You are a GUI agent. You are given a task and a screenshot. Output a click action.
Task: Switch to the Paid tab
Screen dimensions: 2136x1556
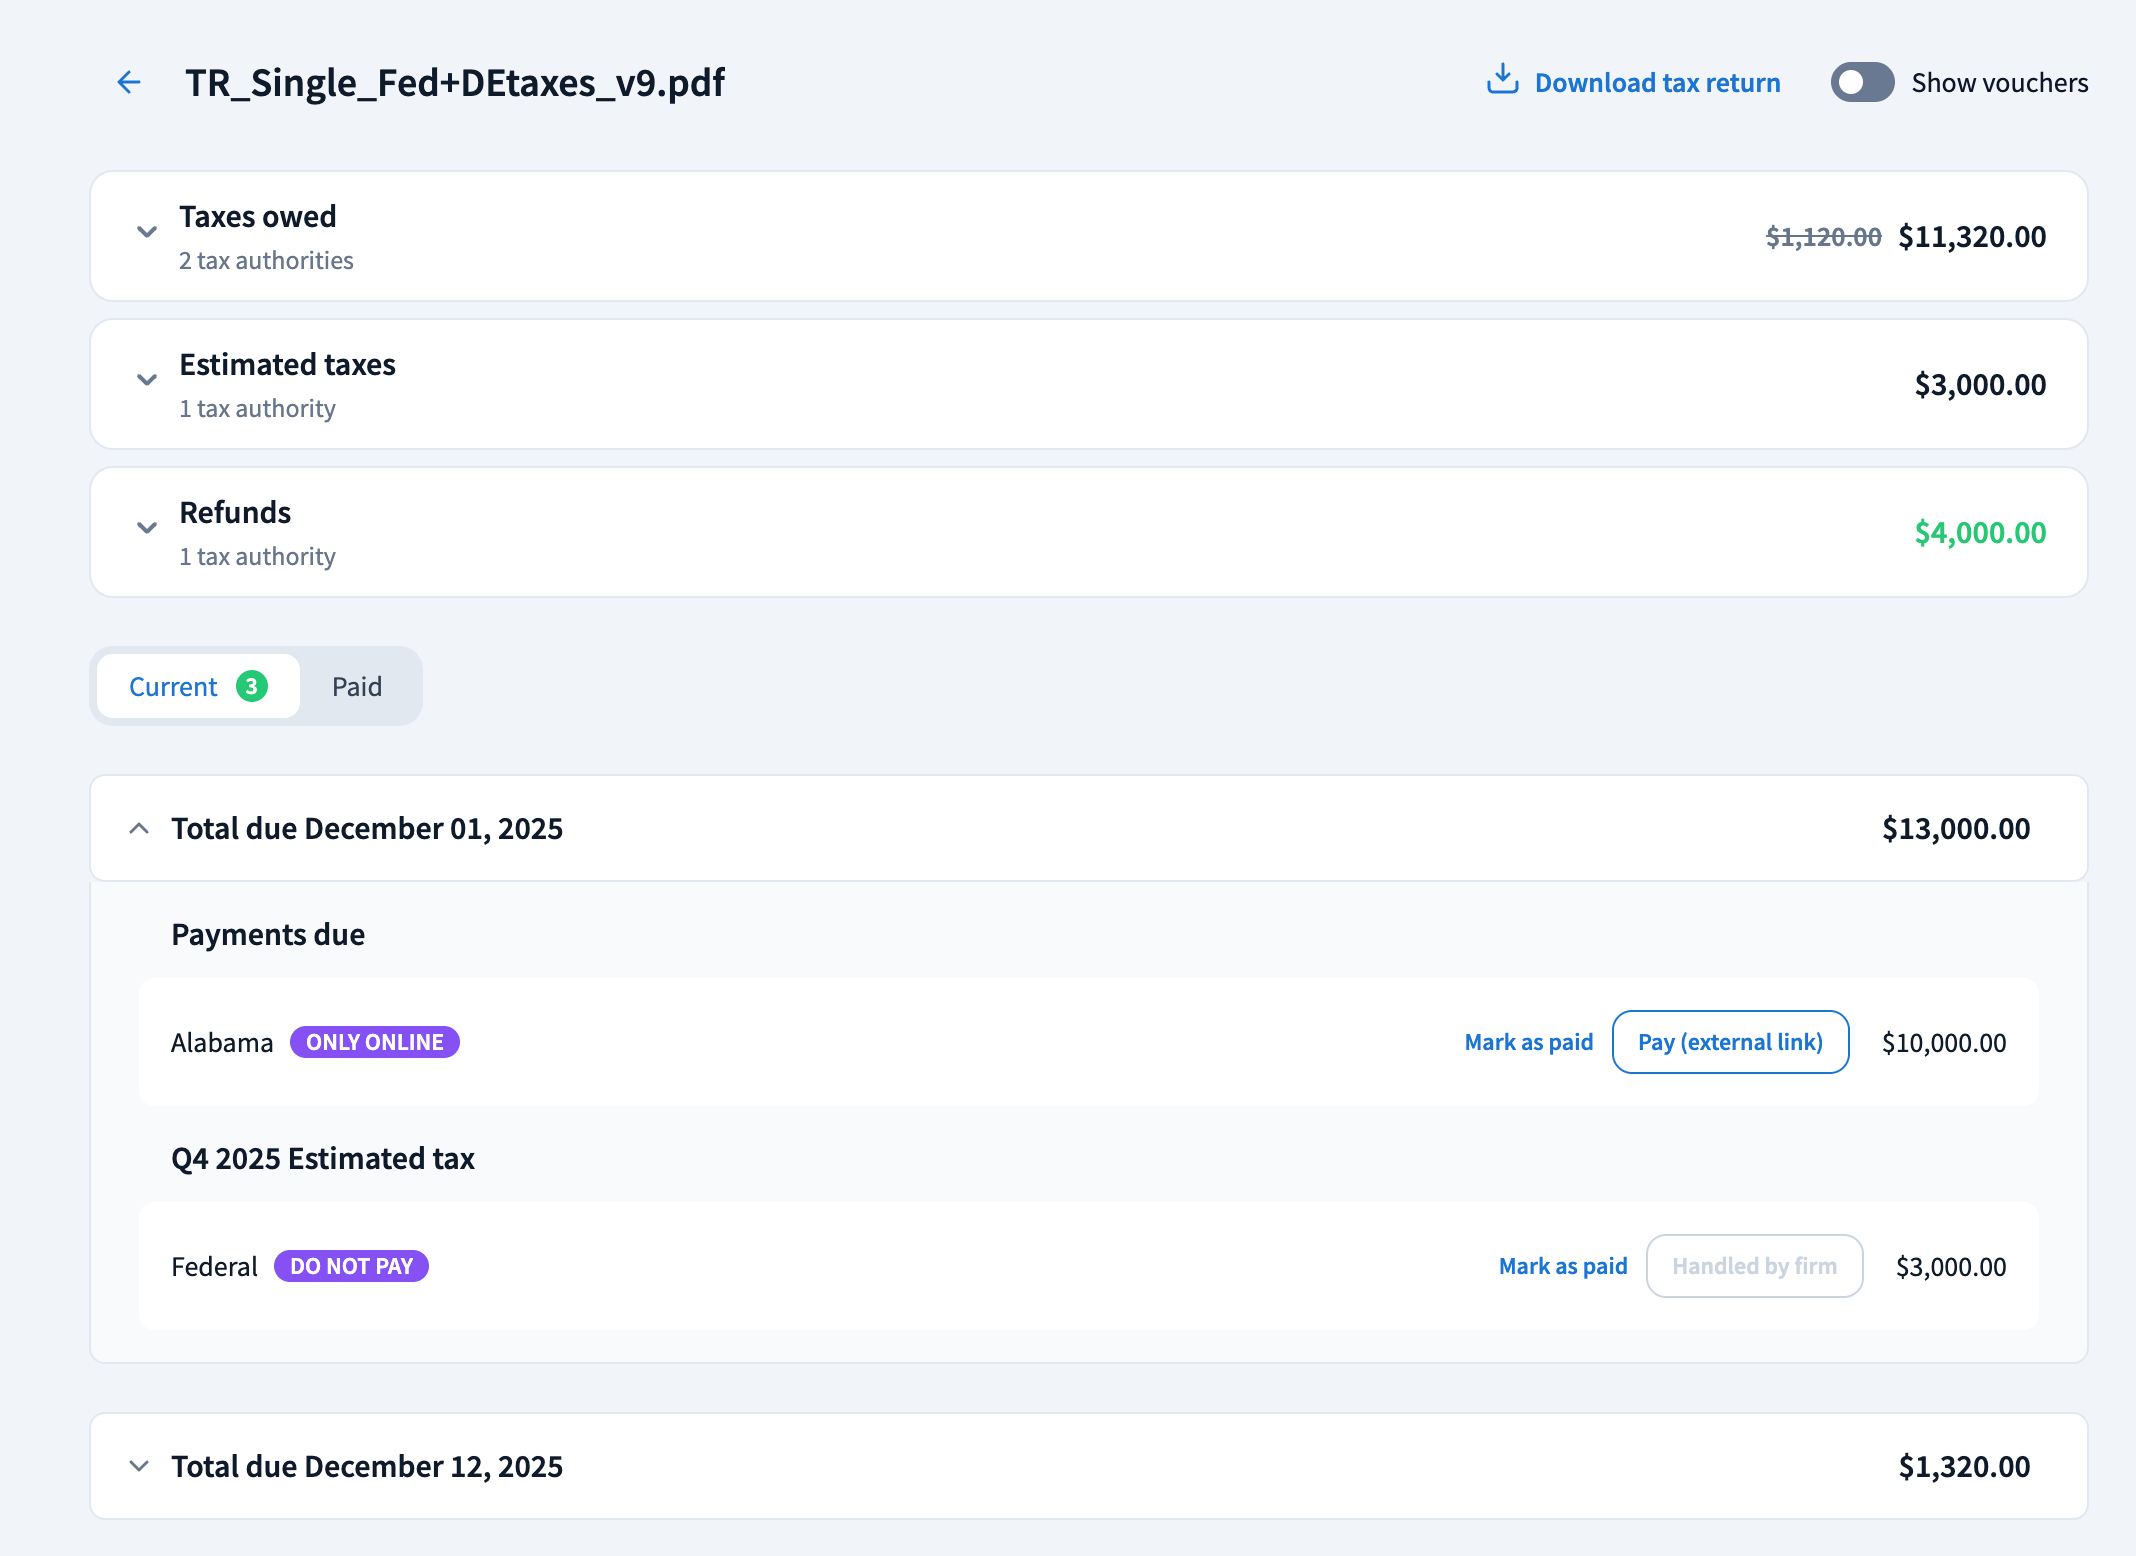pos(357,687)
